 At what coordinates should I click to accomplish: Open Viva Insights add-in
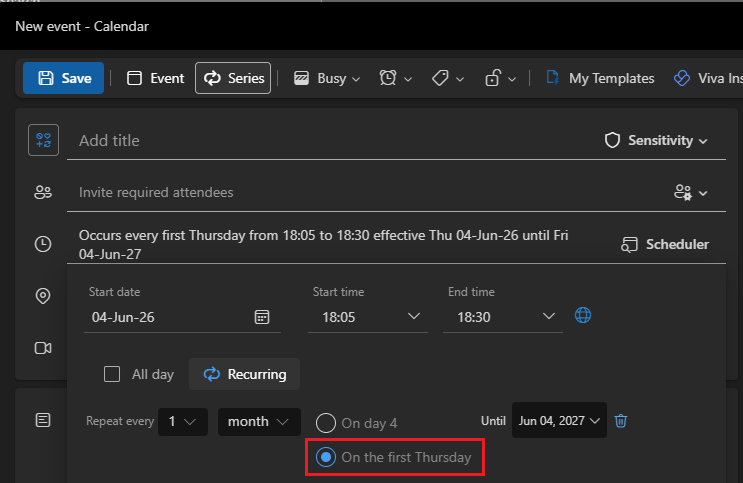tap(707, 78)
